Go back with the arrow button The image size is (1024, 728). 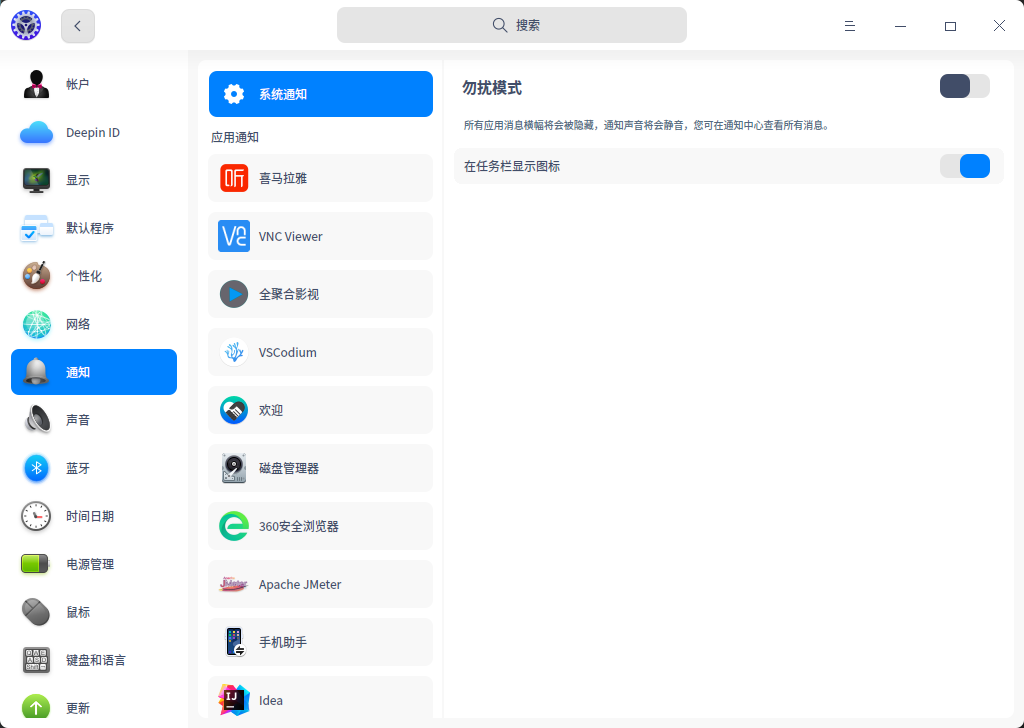[78, 26]
